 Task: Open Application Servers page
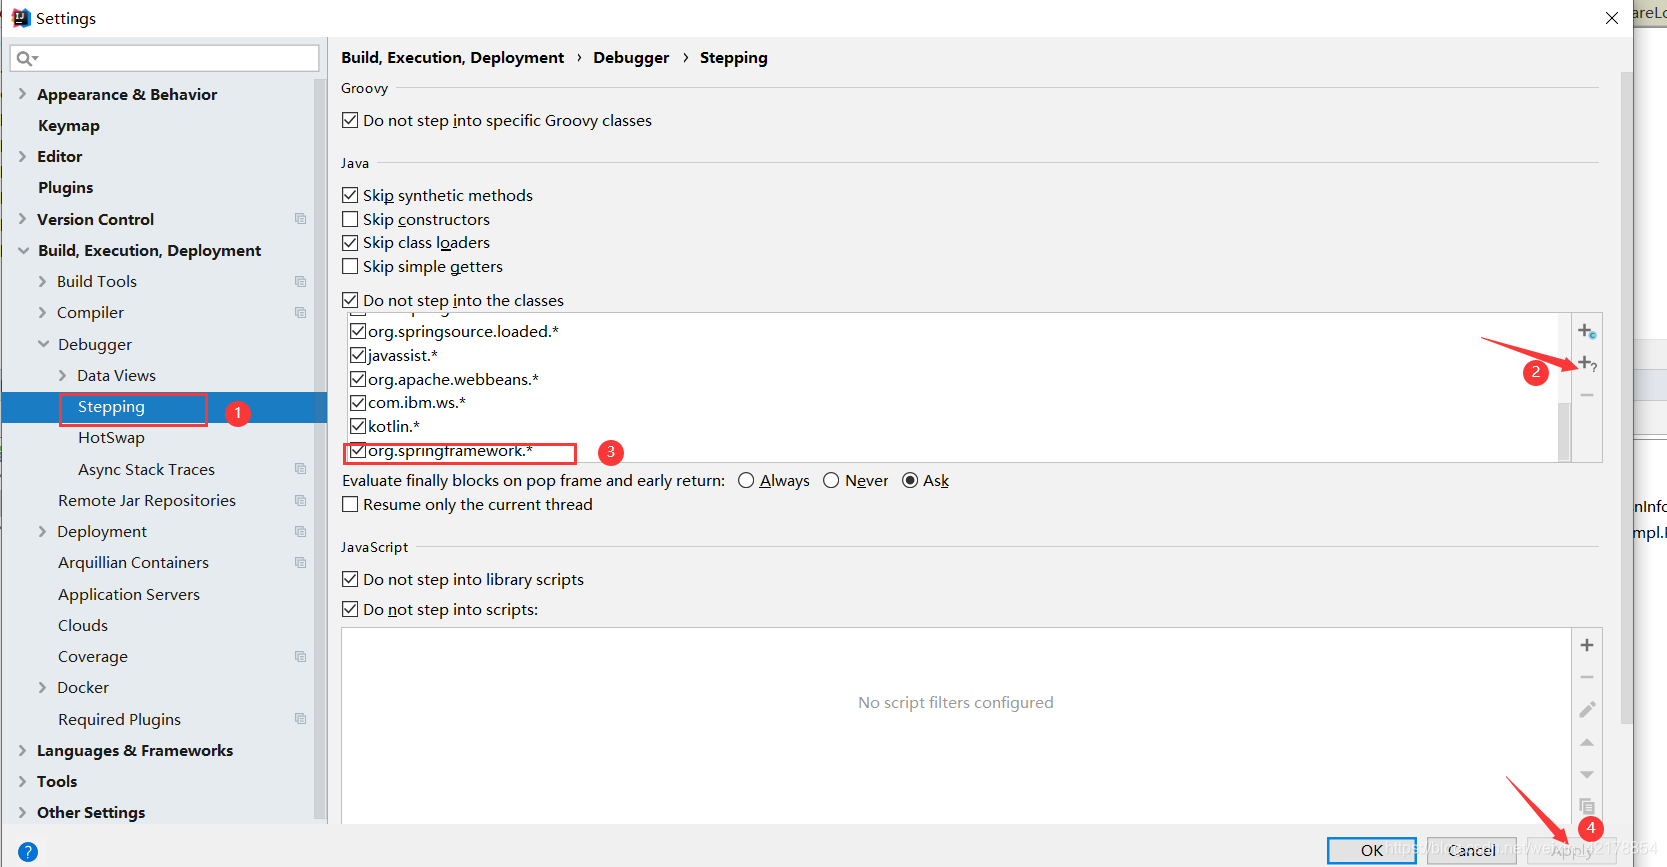[x=129, y=594]
